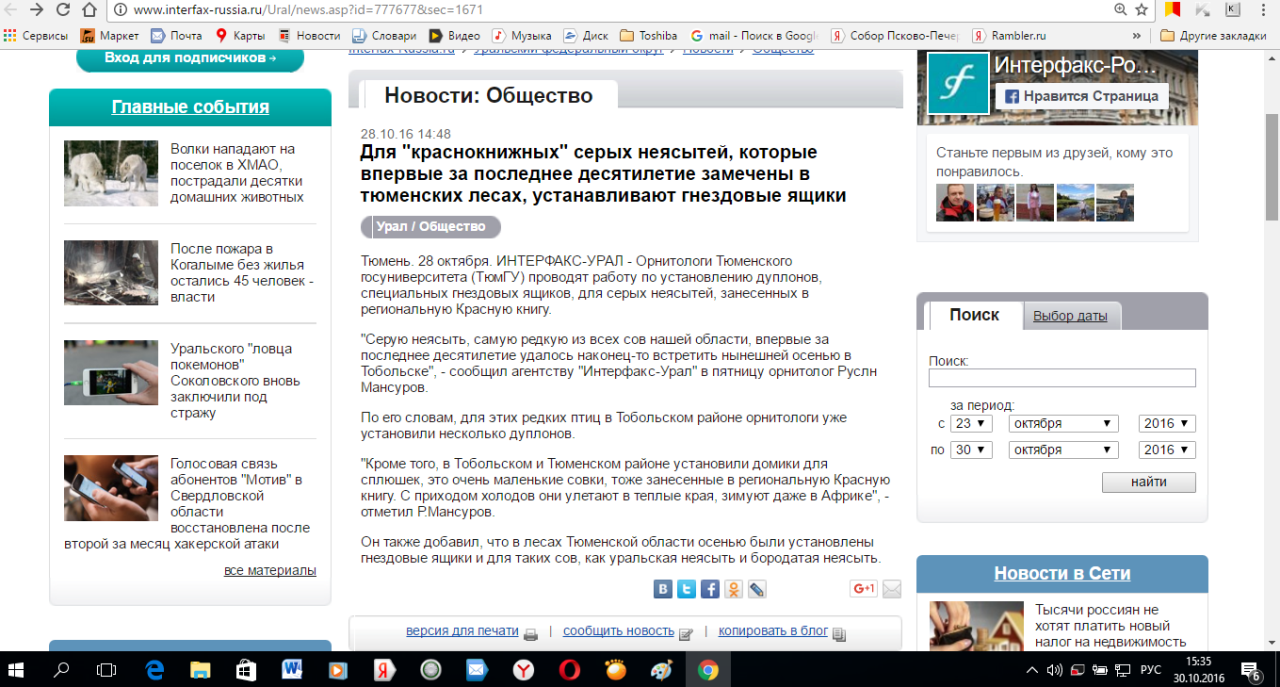Share article on Twitter
1280x687 pixels.
(x=686, y=589)
